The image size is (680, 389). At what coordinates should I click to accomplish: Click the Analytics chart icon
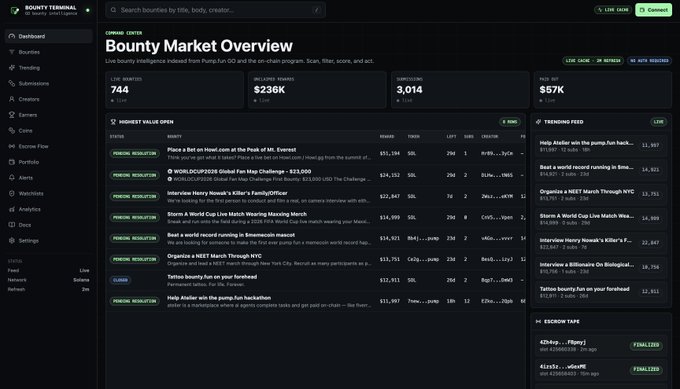coord(12,209)
